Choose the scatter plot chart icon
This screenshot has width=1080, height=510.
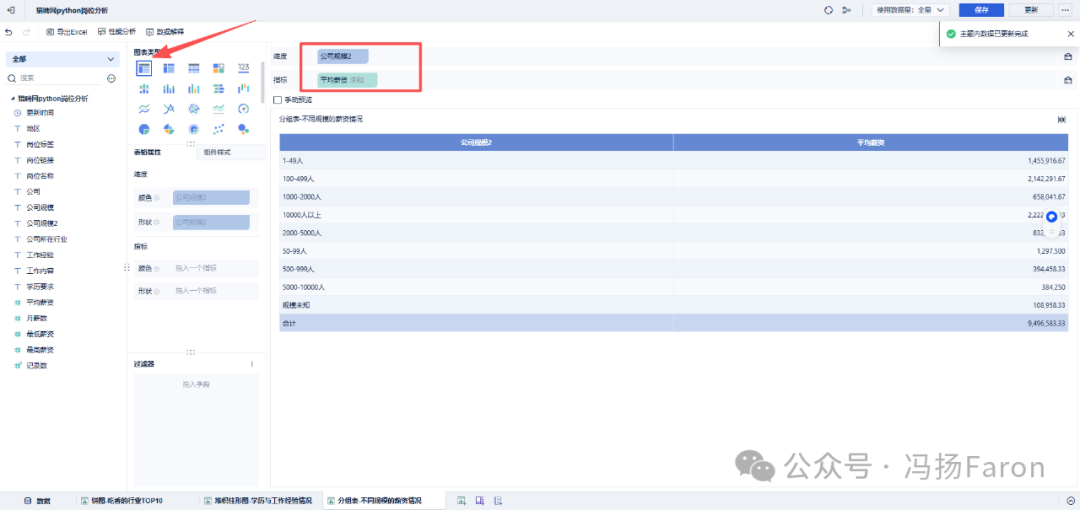pos(218,129)
